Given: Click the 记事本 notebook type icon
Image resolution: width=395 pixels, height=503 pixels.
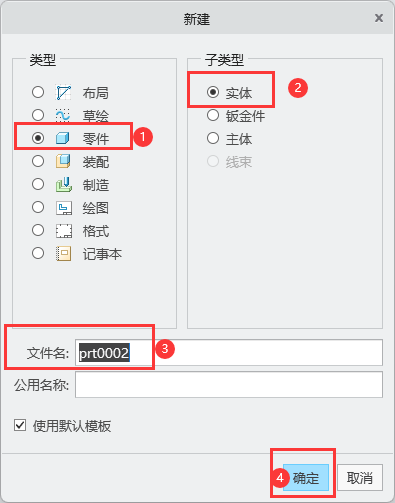Looking at the screenshot, I should click(63, 253).
